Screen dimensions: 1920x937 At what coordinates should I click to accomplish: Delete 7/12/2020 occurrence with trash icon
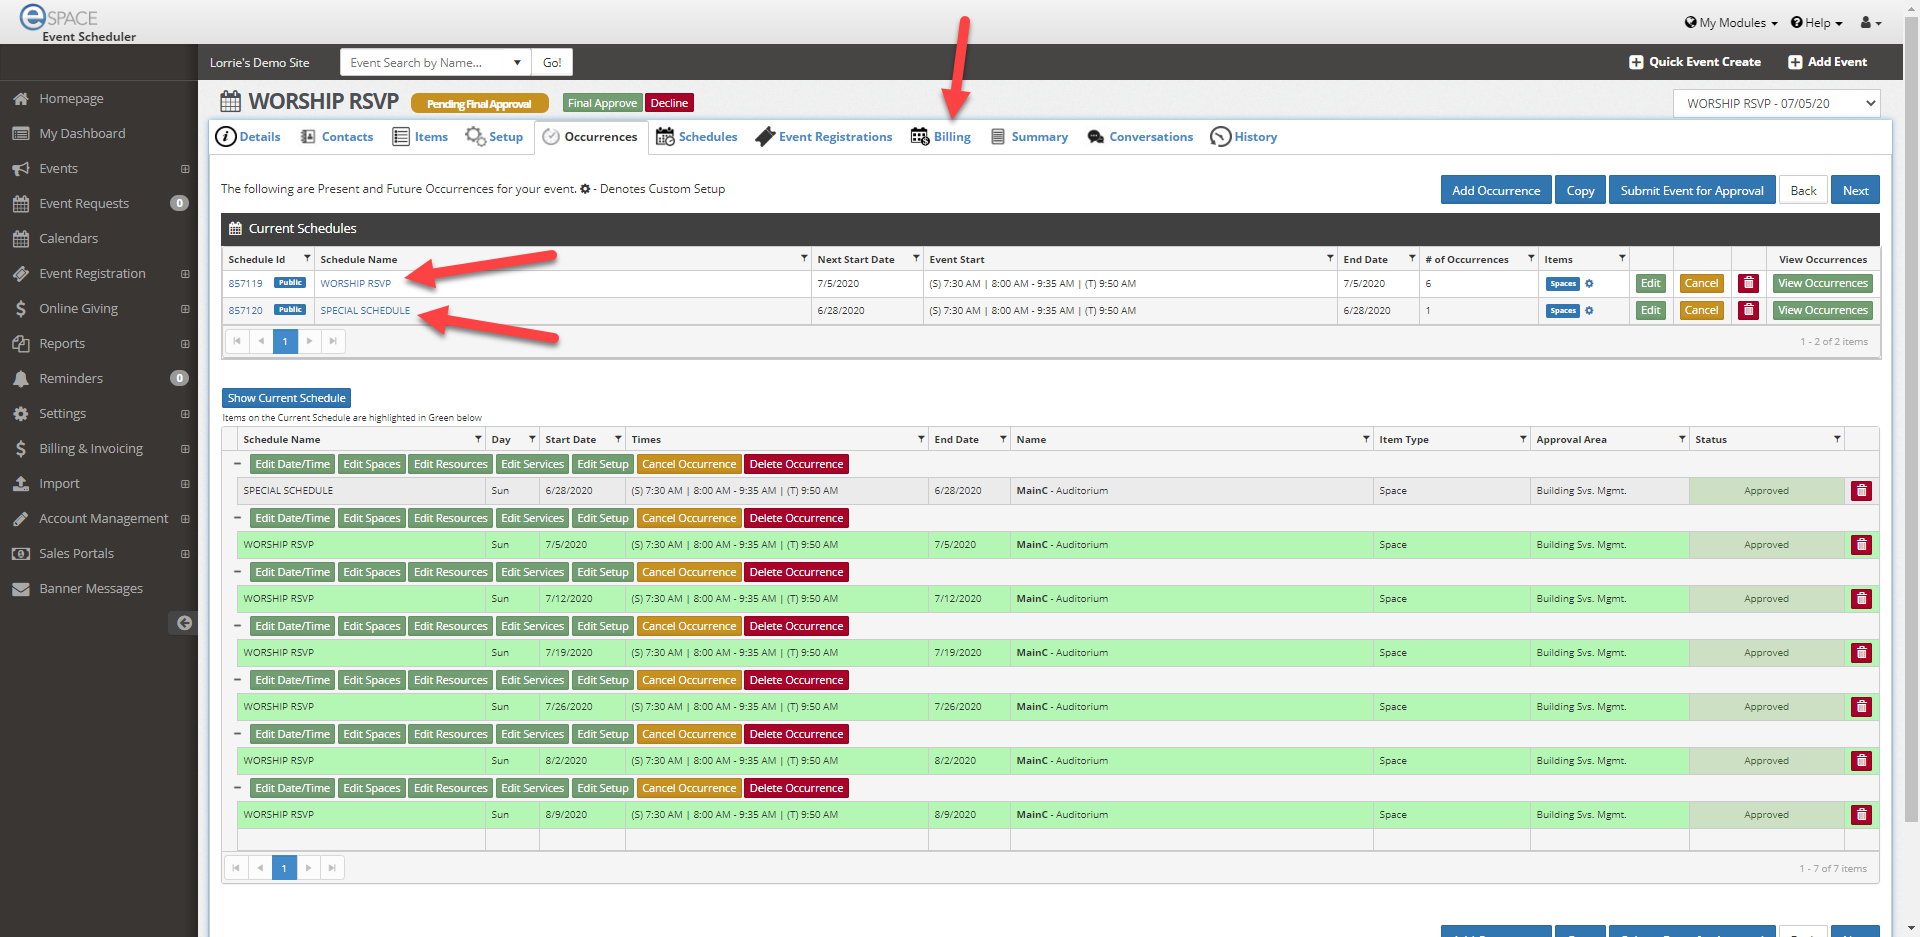click(1861, 599)
